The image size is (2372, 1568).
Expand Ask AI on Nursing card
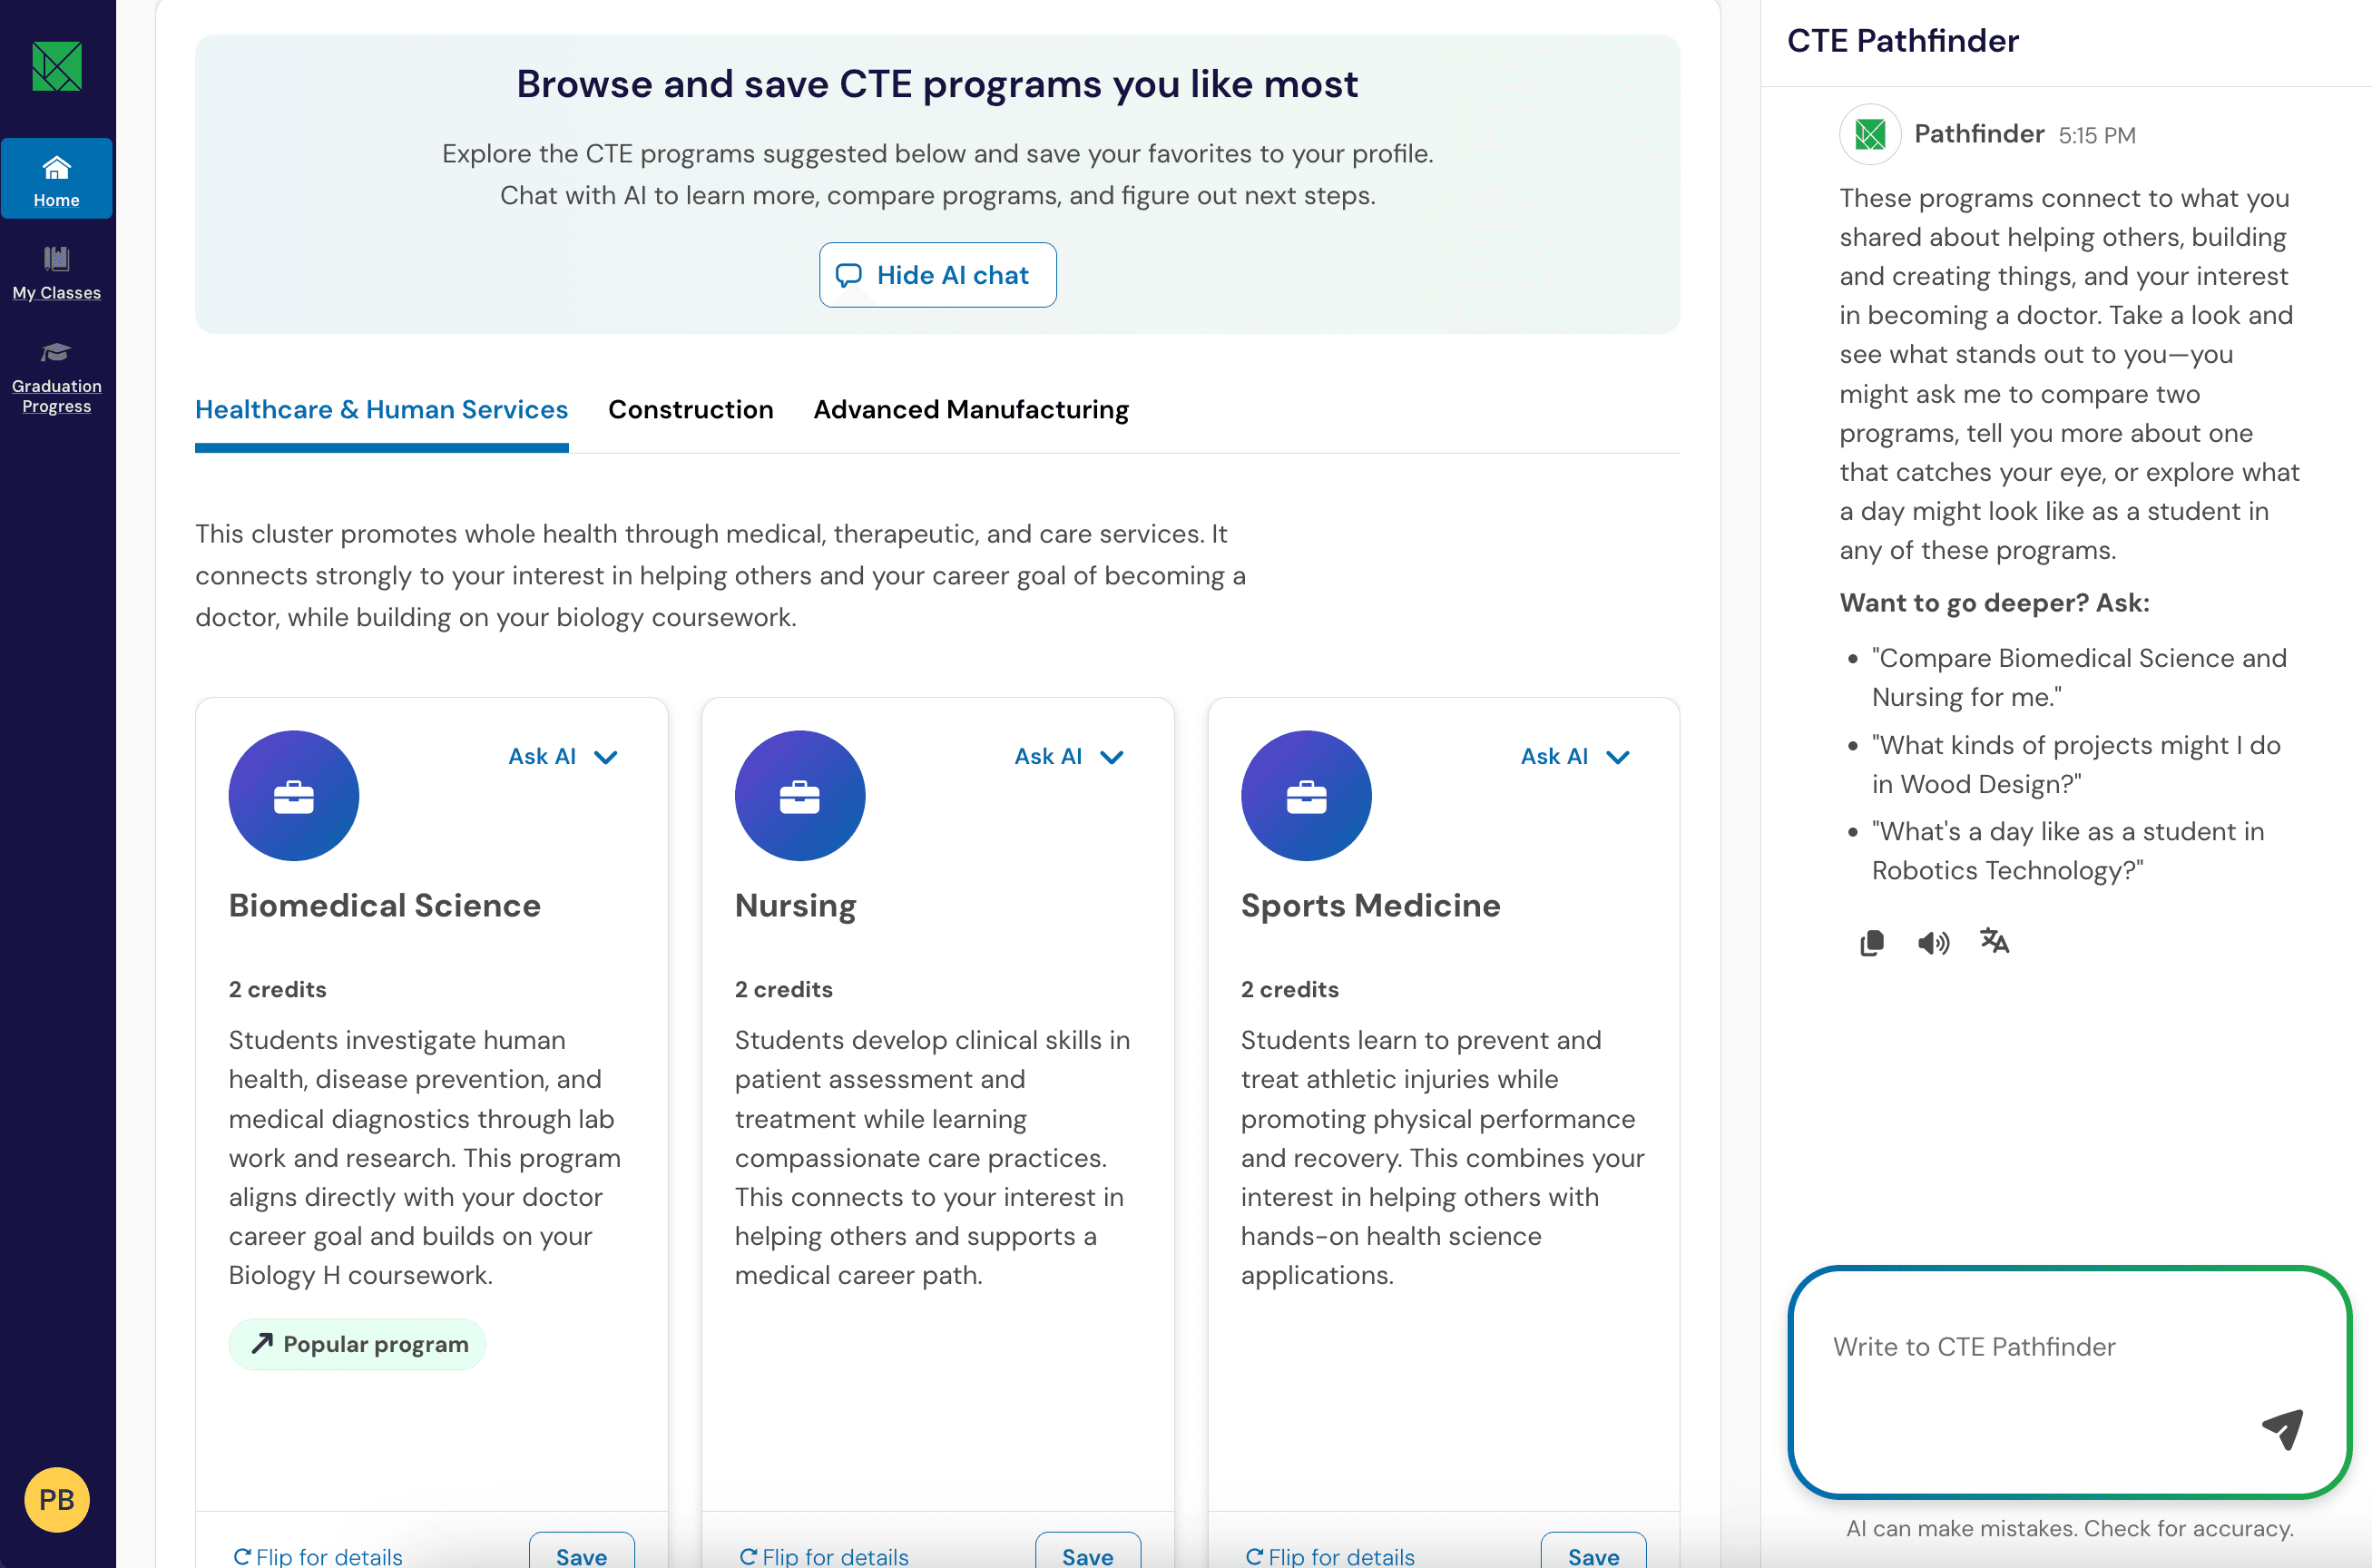pyautogui.click(x=1069, y=757)
